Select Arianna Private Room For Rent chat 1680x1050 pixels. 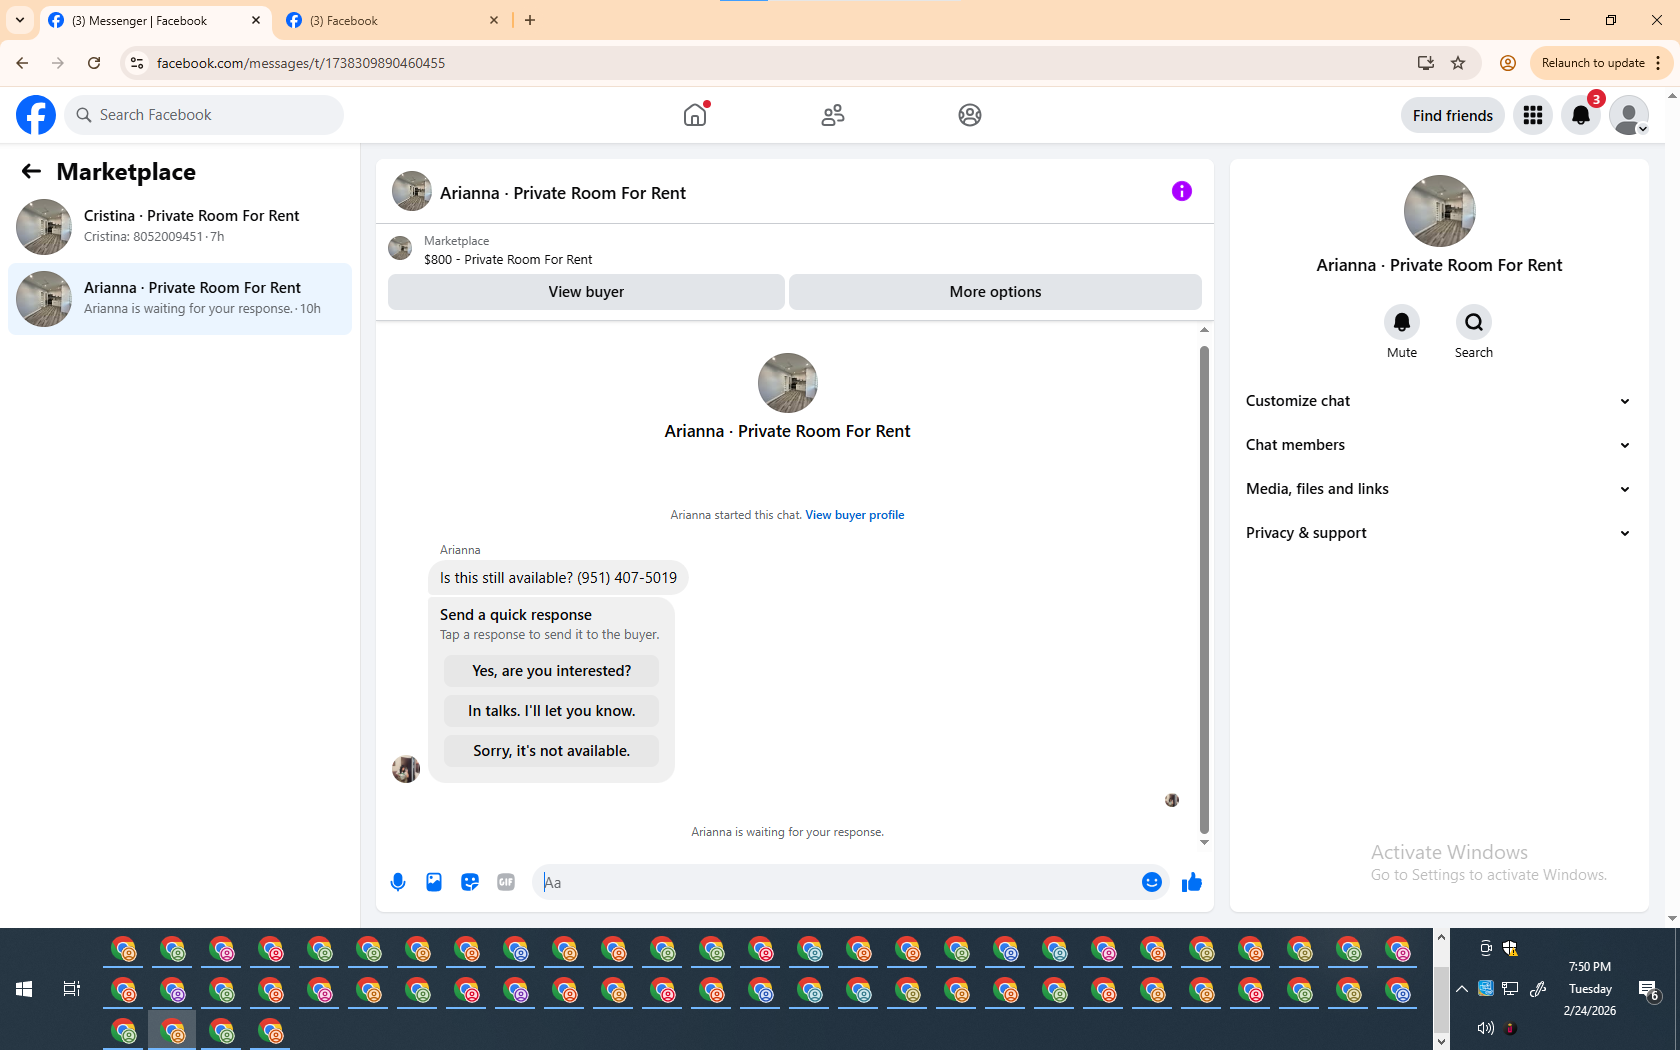tap(180, 298)
